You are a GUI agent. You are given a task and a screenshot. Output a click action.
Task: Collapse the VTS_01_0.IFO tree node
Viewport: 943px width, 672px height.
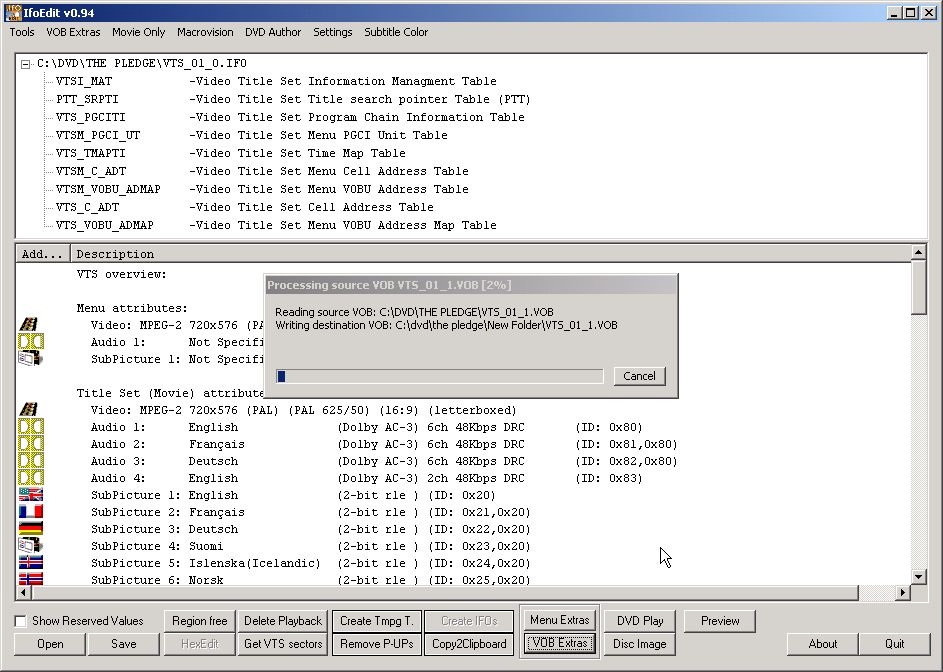tap(25, 64)
